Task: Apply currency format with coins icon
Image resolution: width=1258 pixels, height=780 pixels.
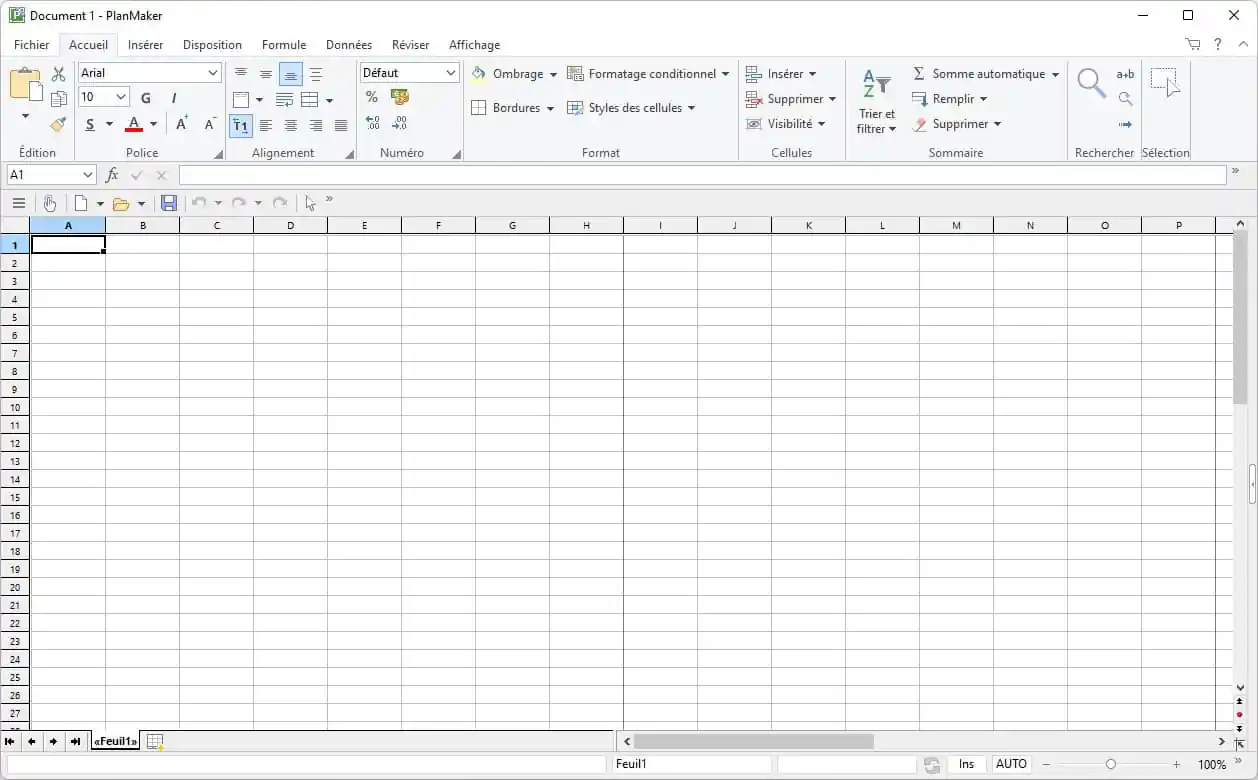Action: point(400,97)
